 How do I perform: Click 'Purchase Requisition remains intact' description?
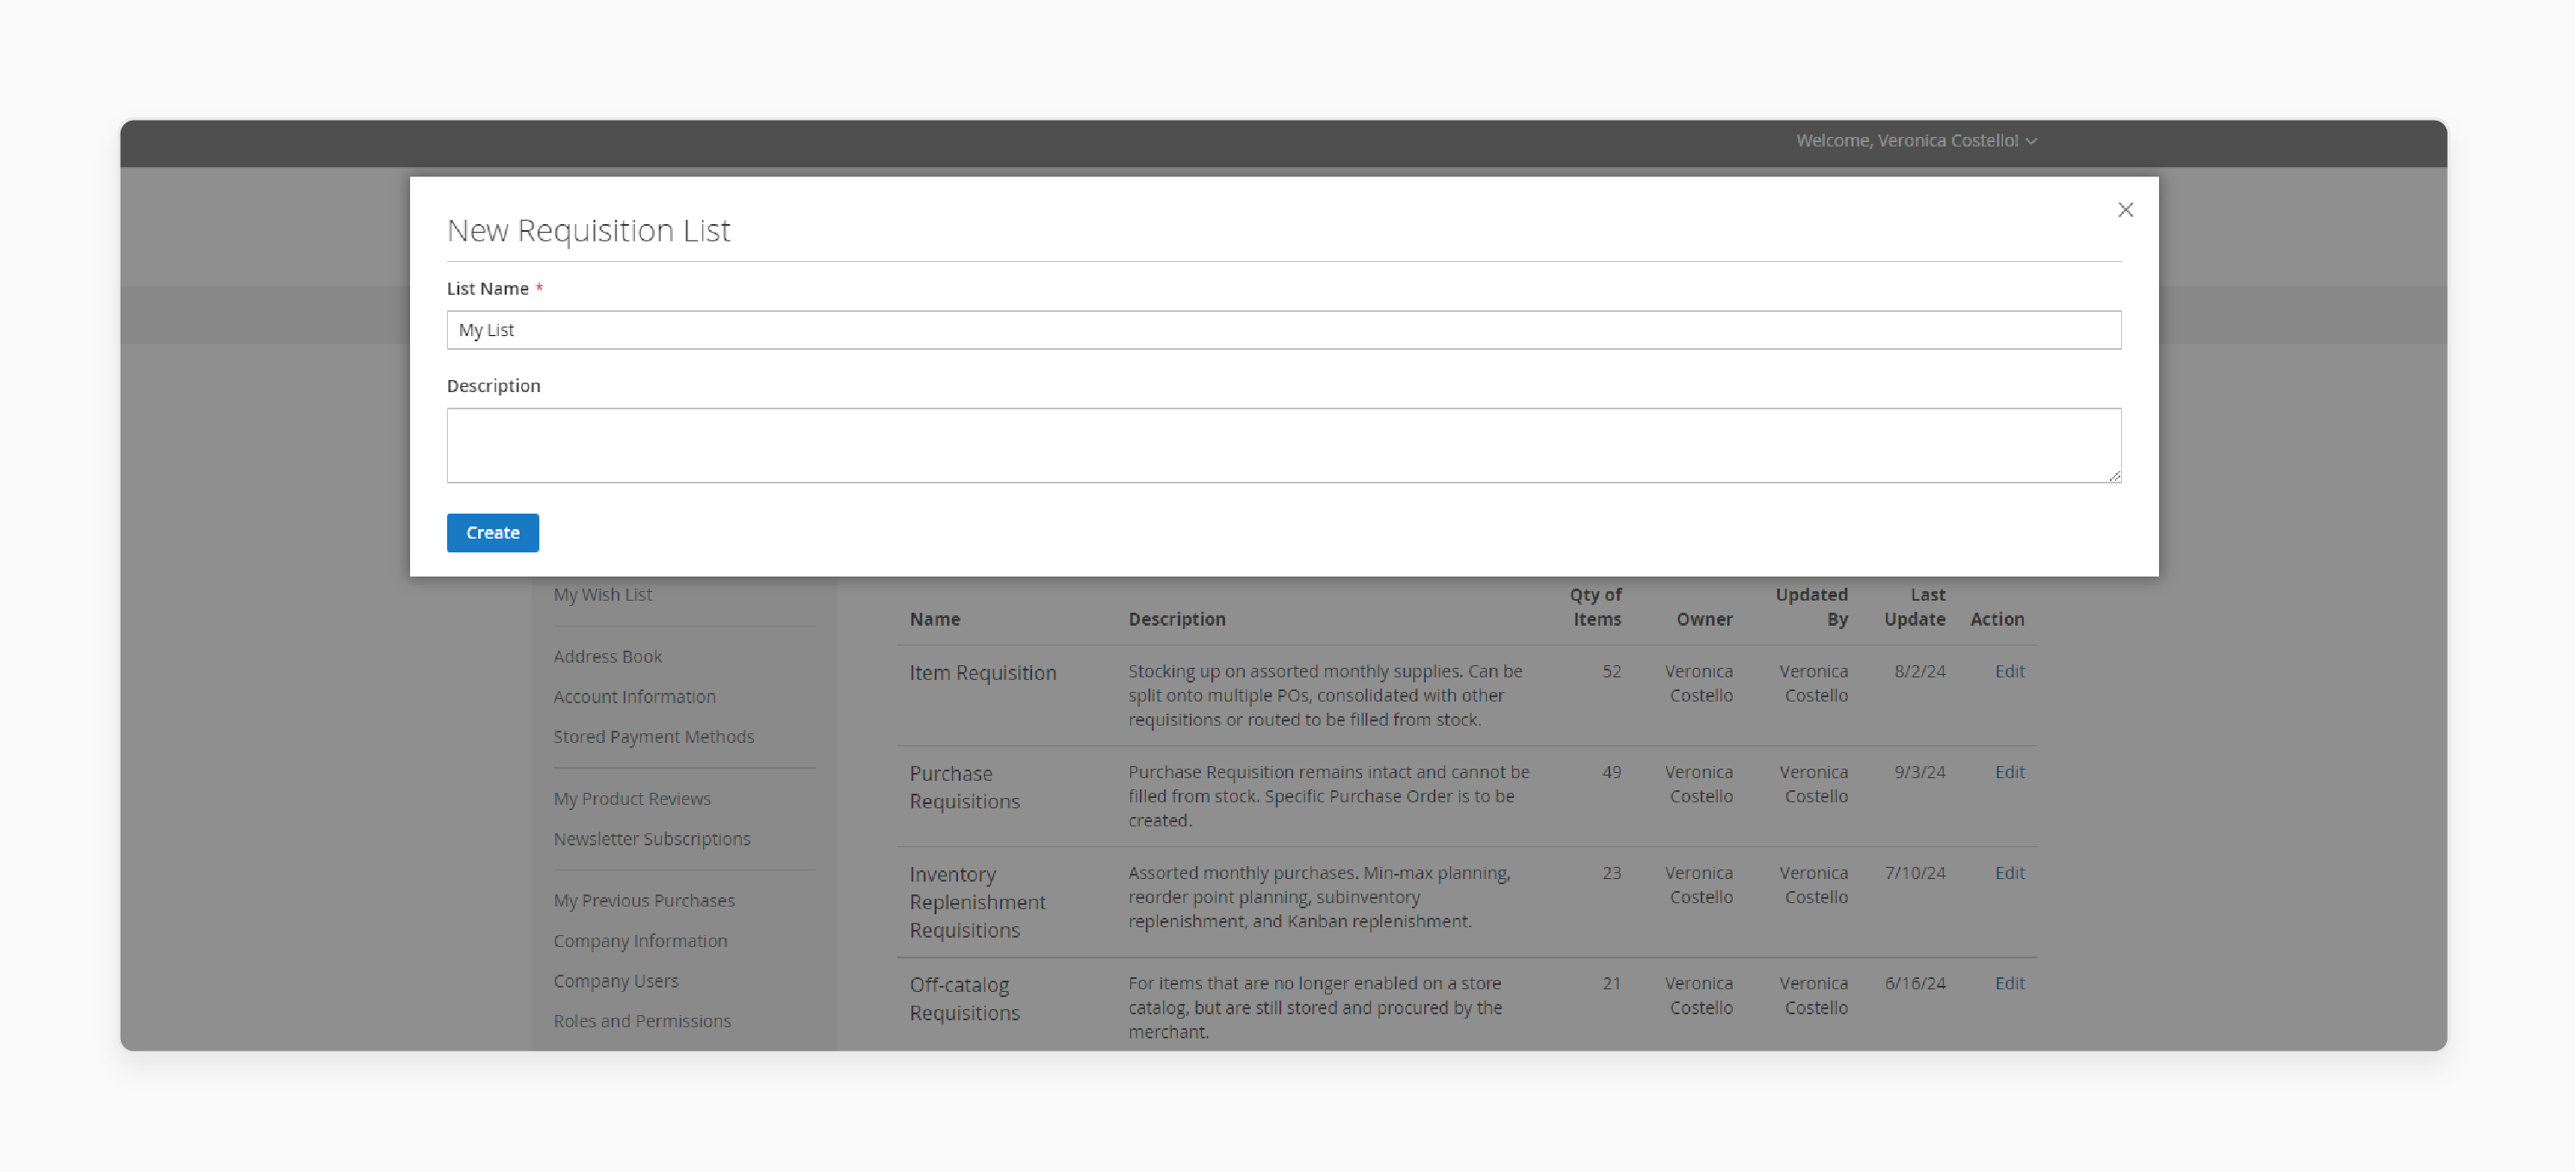click(1329, 796)
